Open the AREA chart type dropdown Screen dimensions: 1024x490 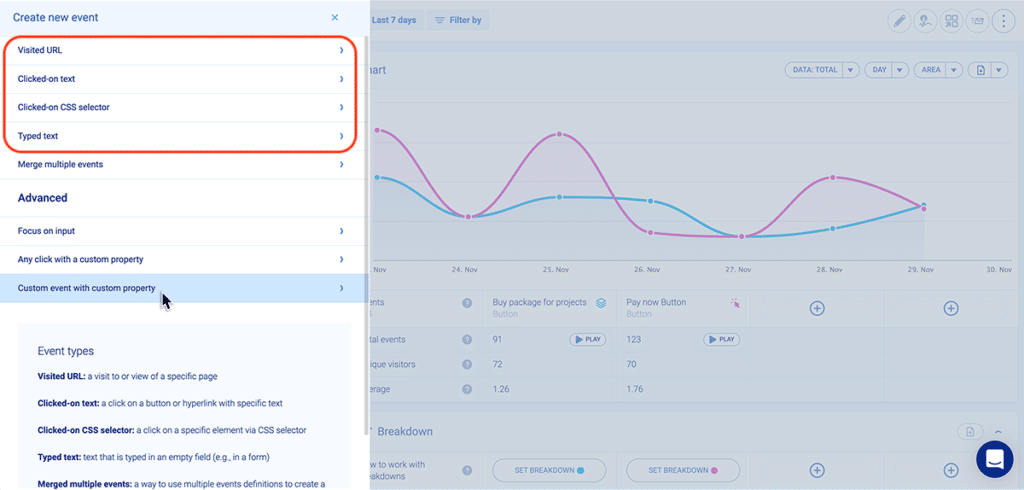tap(938, 70)
